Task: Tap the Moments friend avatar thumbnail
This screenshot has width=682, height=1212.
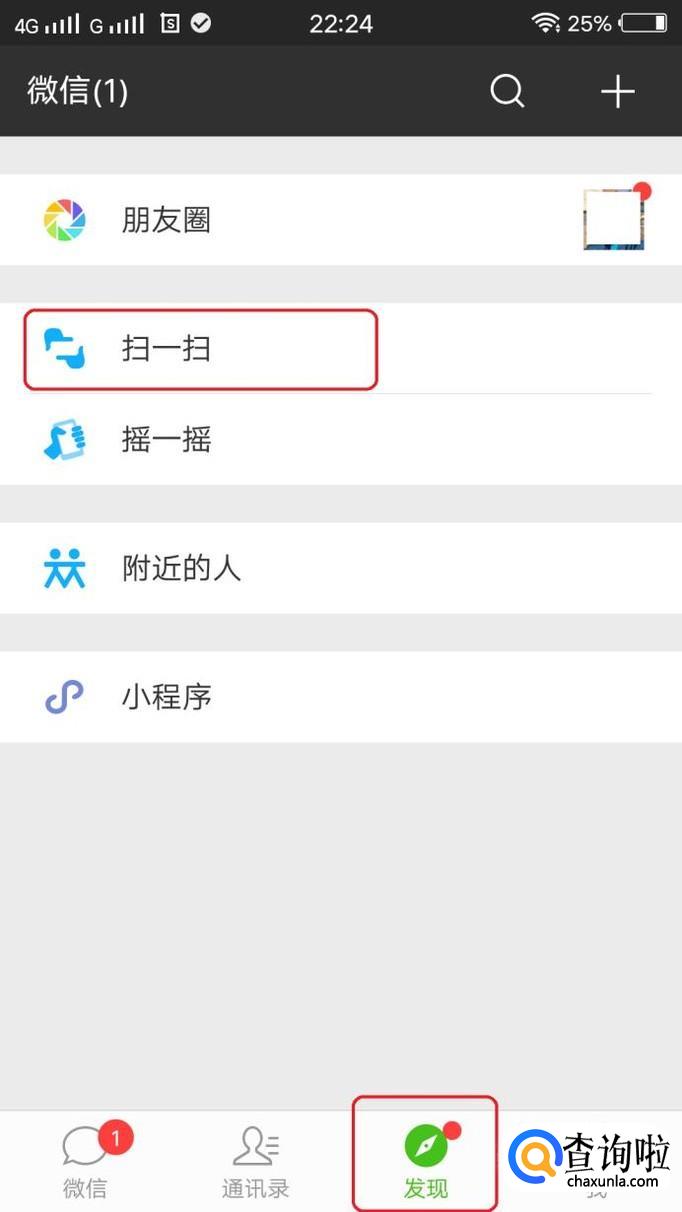Action: coord(613,218)
